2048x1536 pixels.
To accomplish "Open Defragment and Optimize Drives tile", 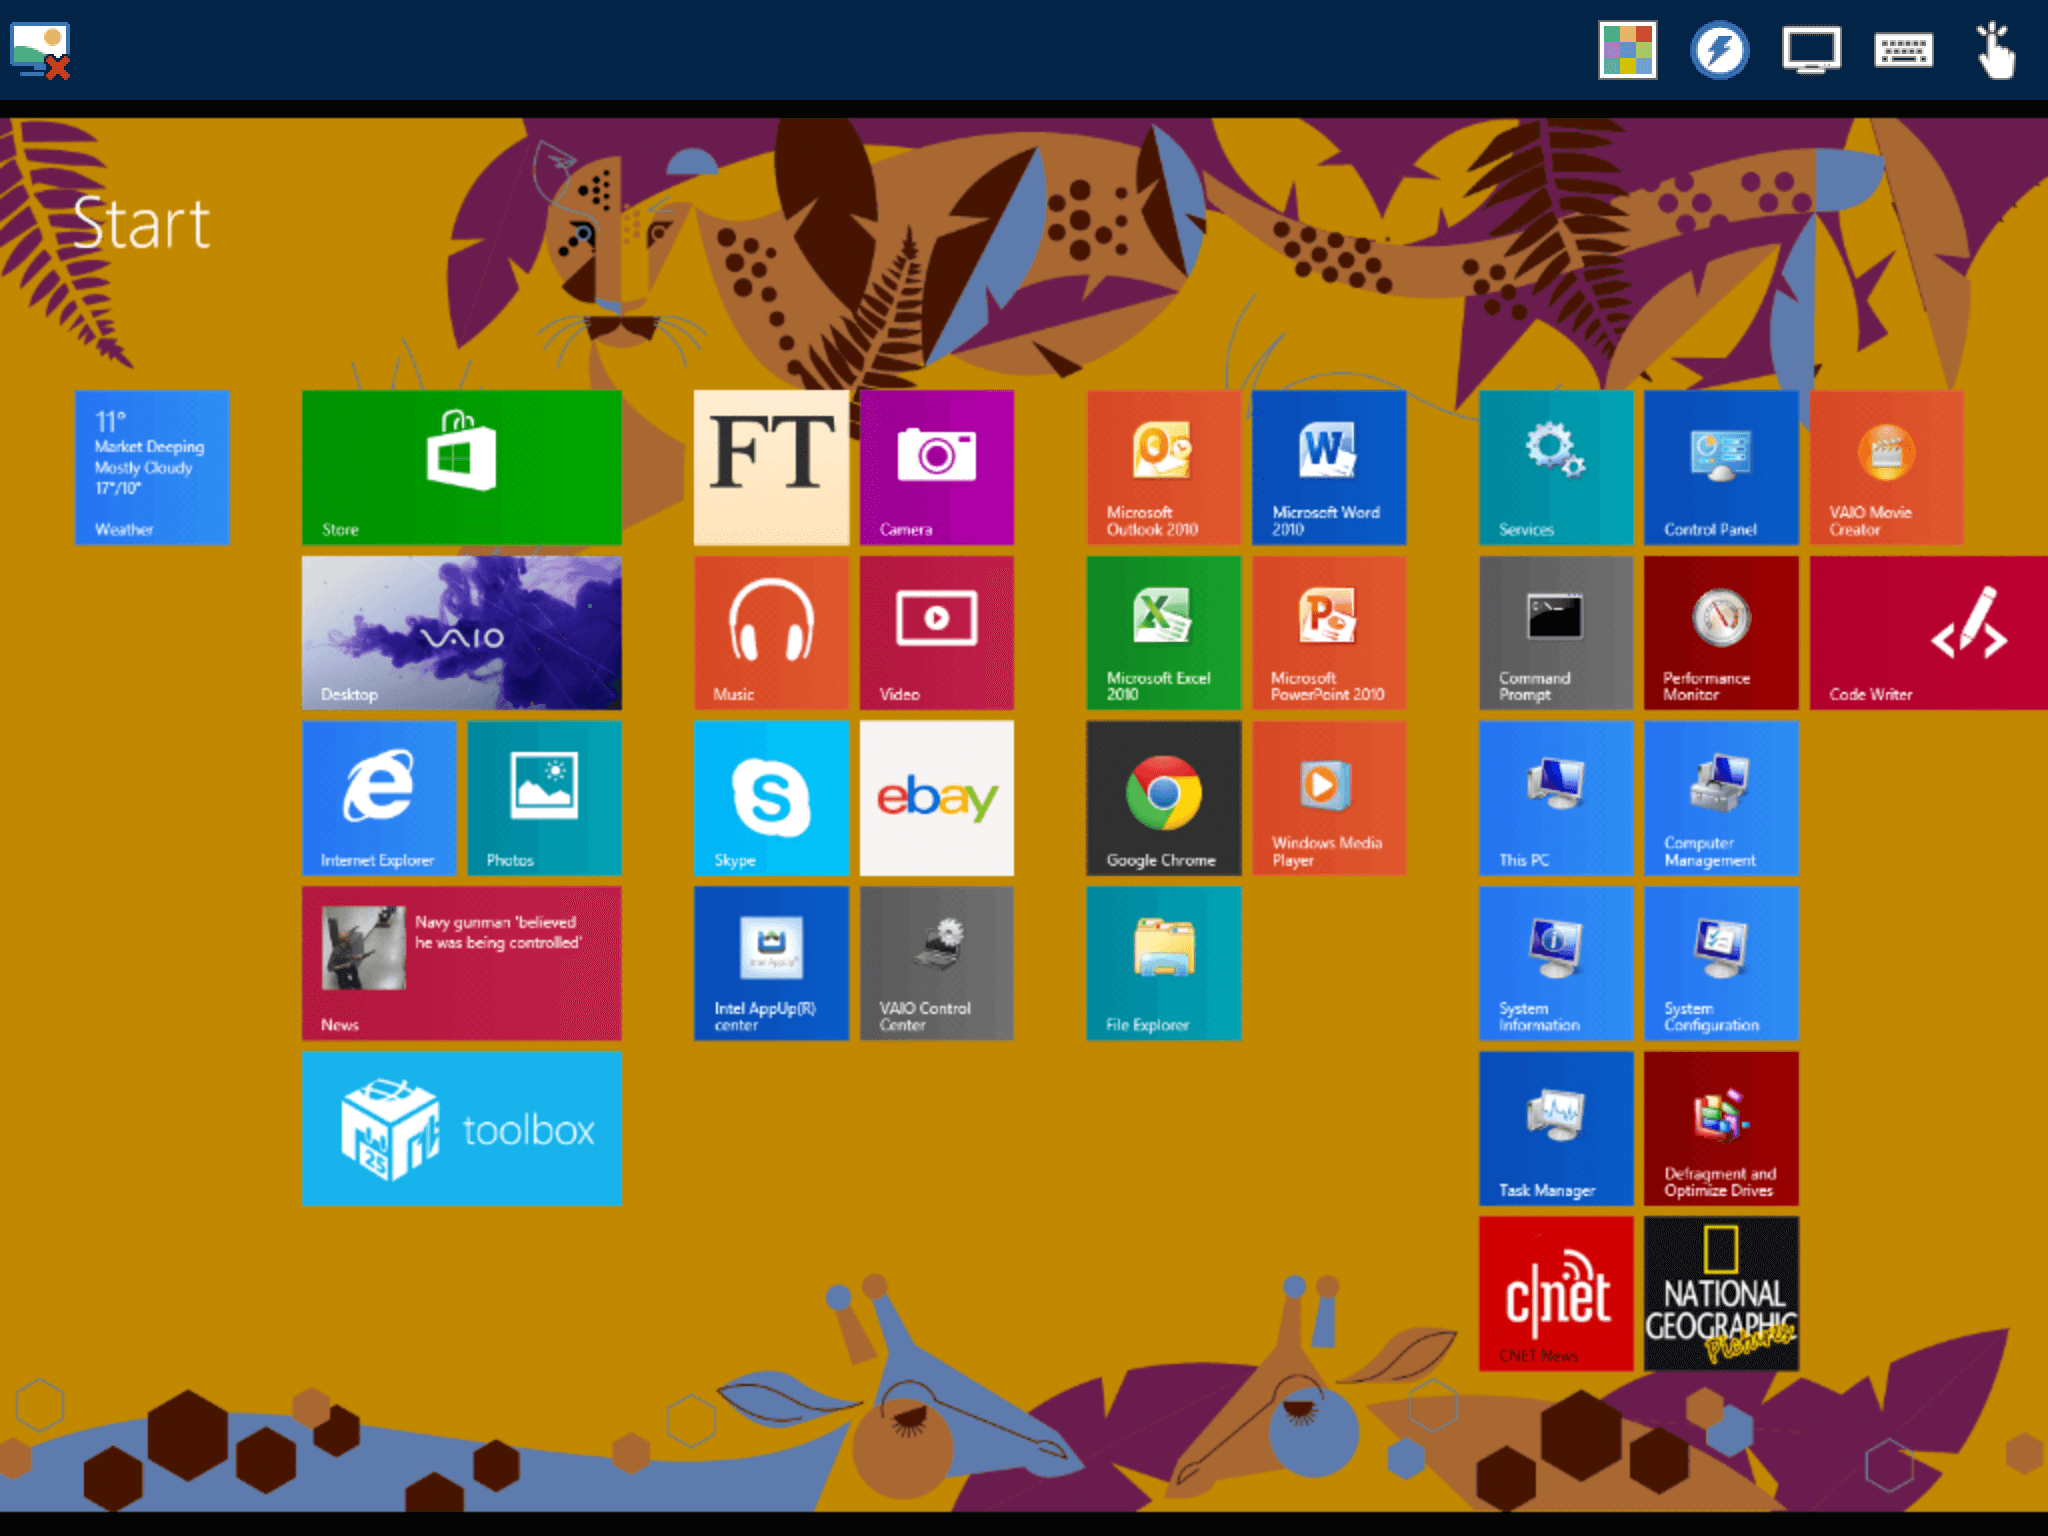I will tap(1721, 1128).
